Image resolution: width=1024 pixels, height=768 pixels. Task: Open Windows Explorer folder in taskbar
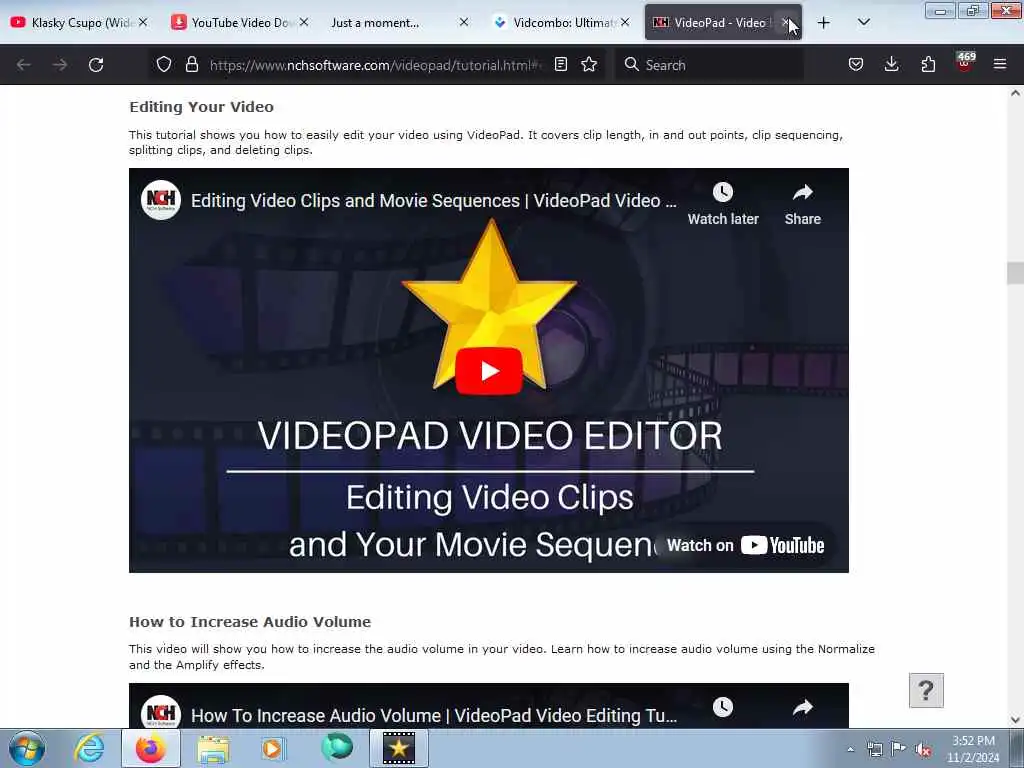click(213, 748)
